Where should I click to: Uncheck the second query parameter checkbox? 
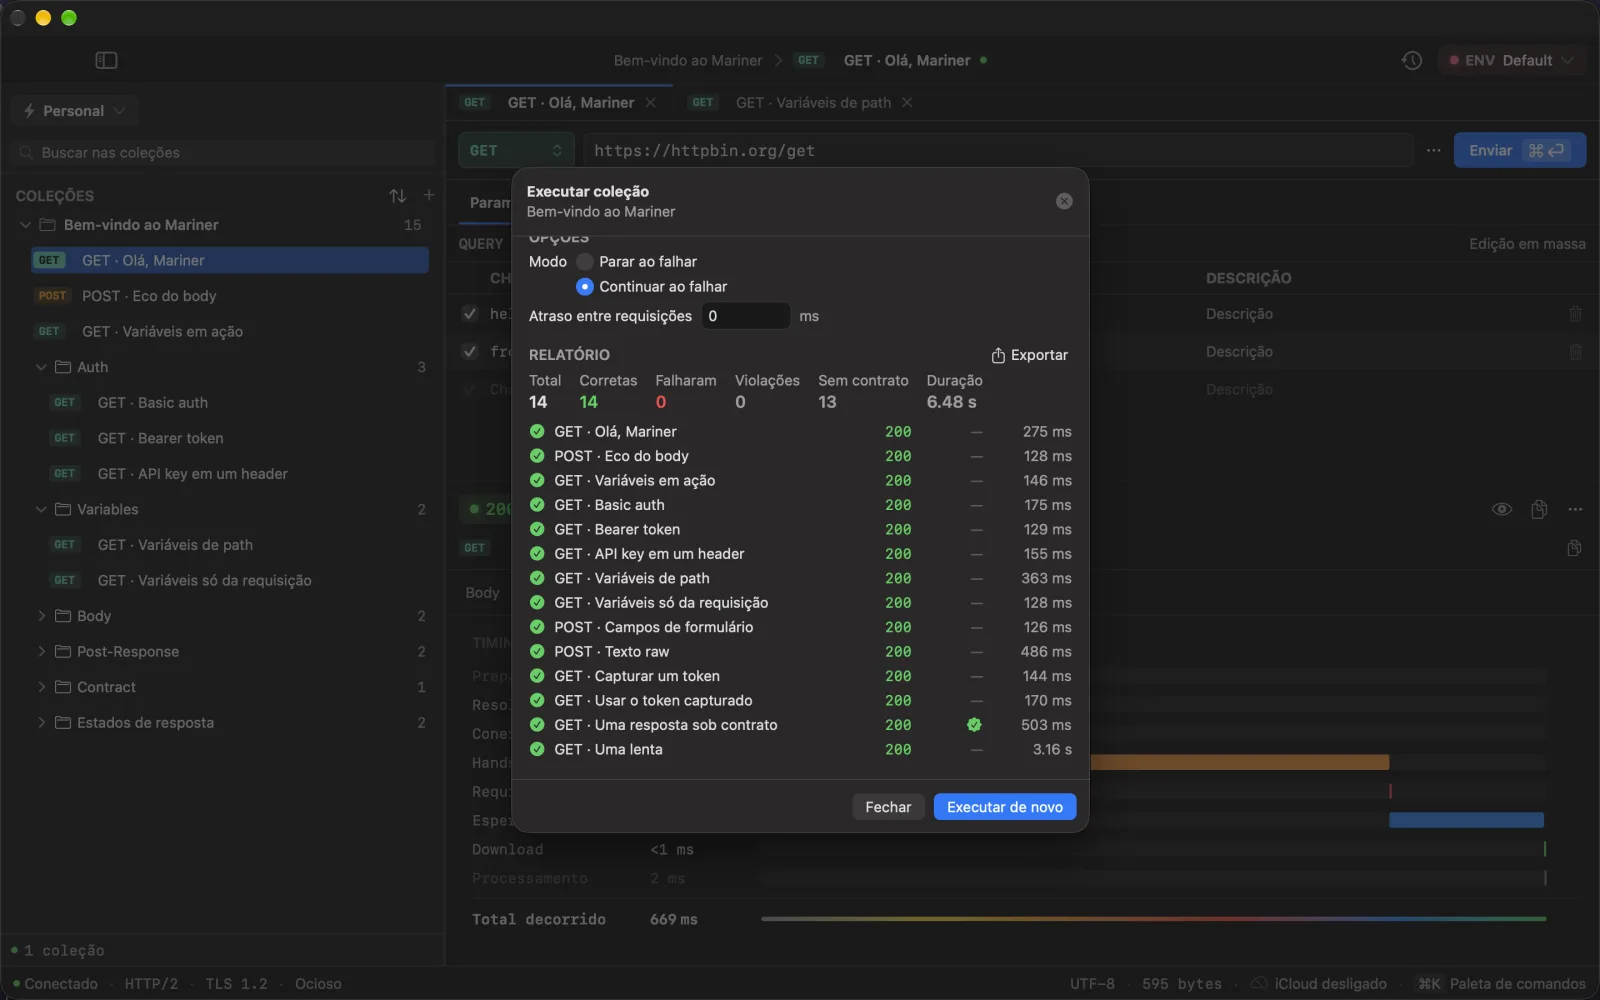click(470, 352)
